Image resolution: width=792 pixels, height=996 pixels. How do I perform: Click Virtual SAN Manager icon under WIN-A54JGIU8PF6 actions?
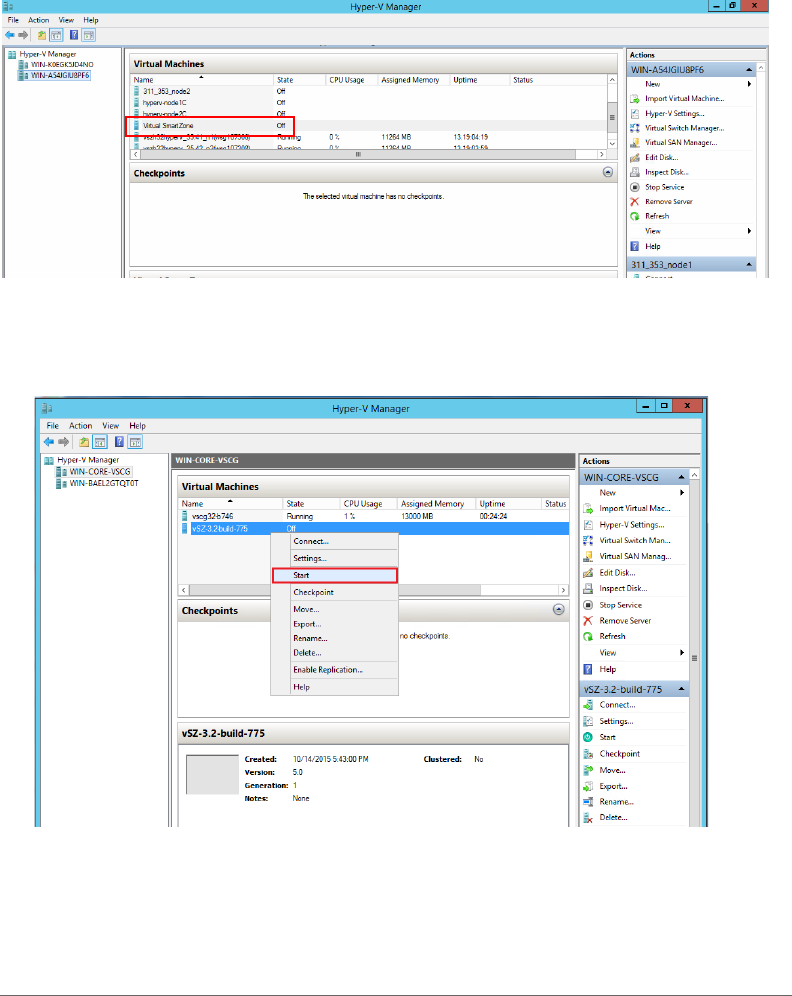pyautogui.click(x=634, y=143)
